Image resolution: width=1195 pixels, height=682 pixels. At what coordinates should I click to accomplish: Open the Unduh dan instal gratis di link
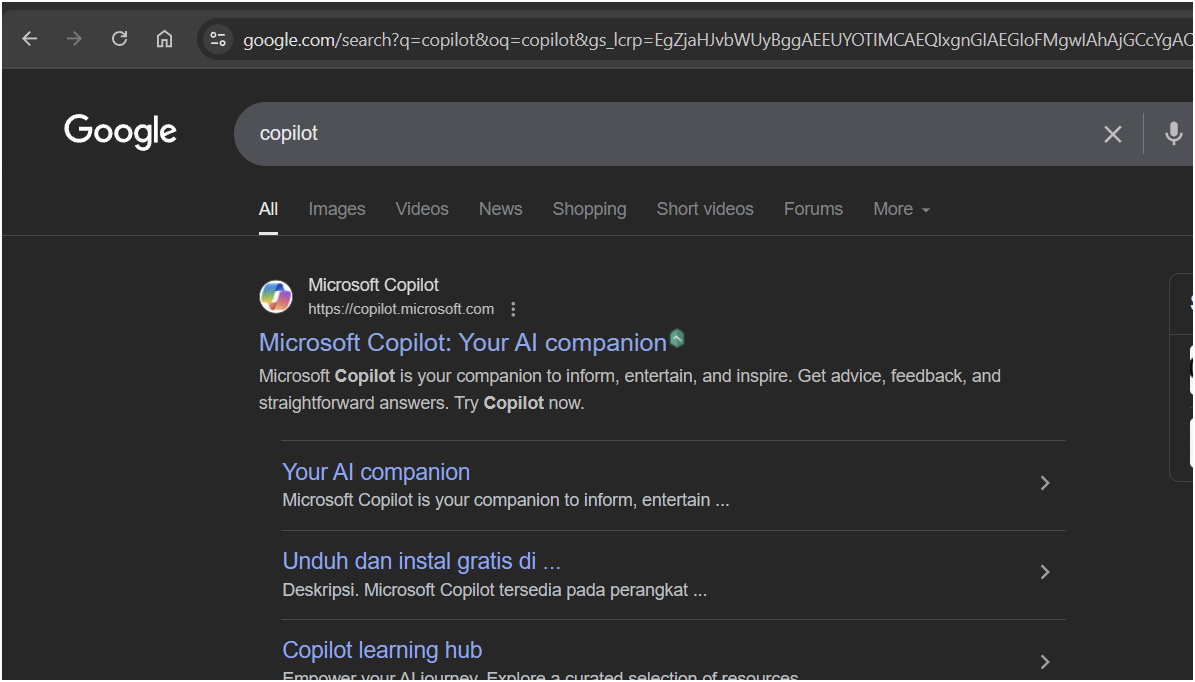(x=421, y=562)
